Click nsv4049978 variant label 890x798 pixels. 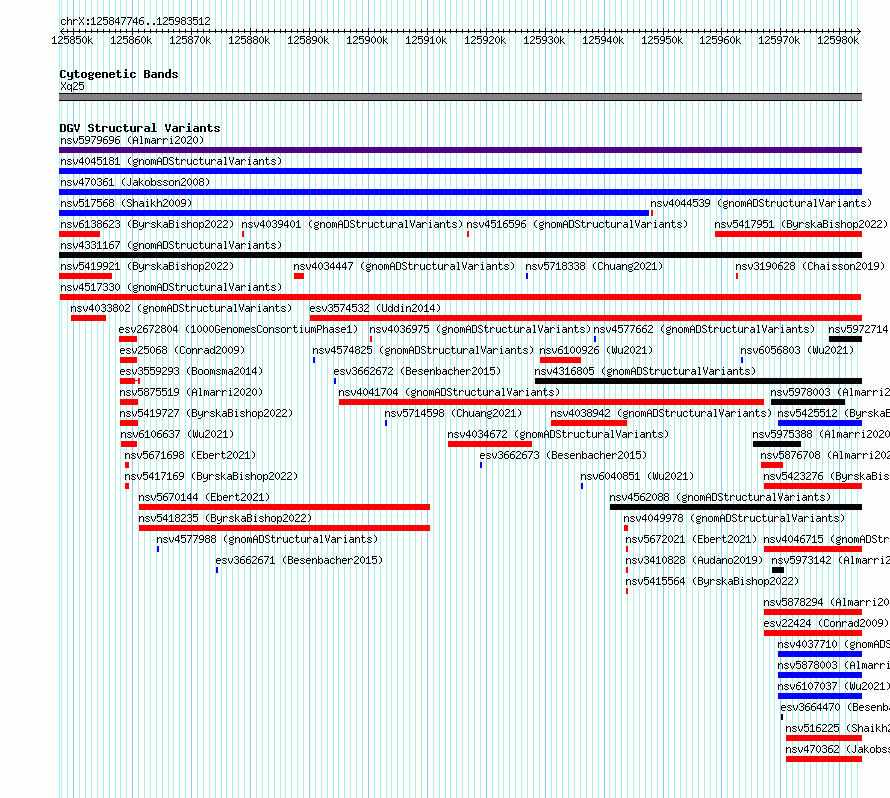[734, 518]
